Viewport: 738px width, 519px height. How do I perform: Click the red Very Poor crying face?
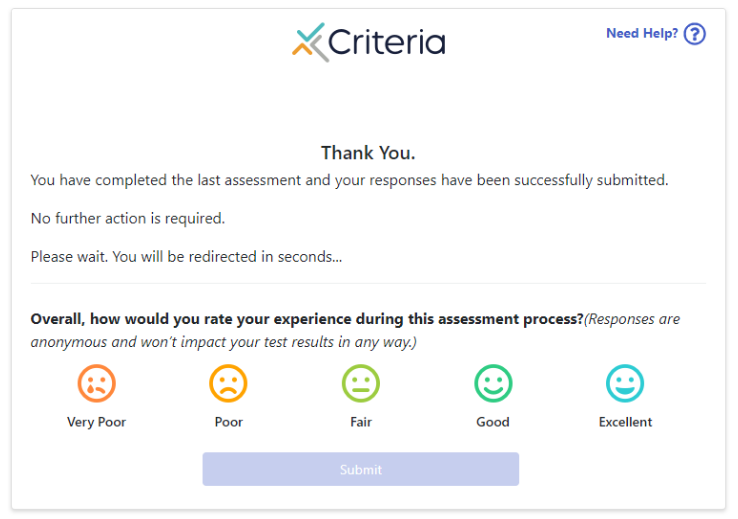[x=97, y=383]
